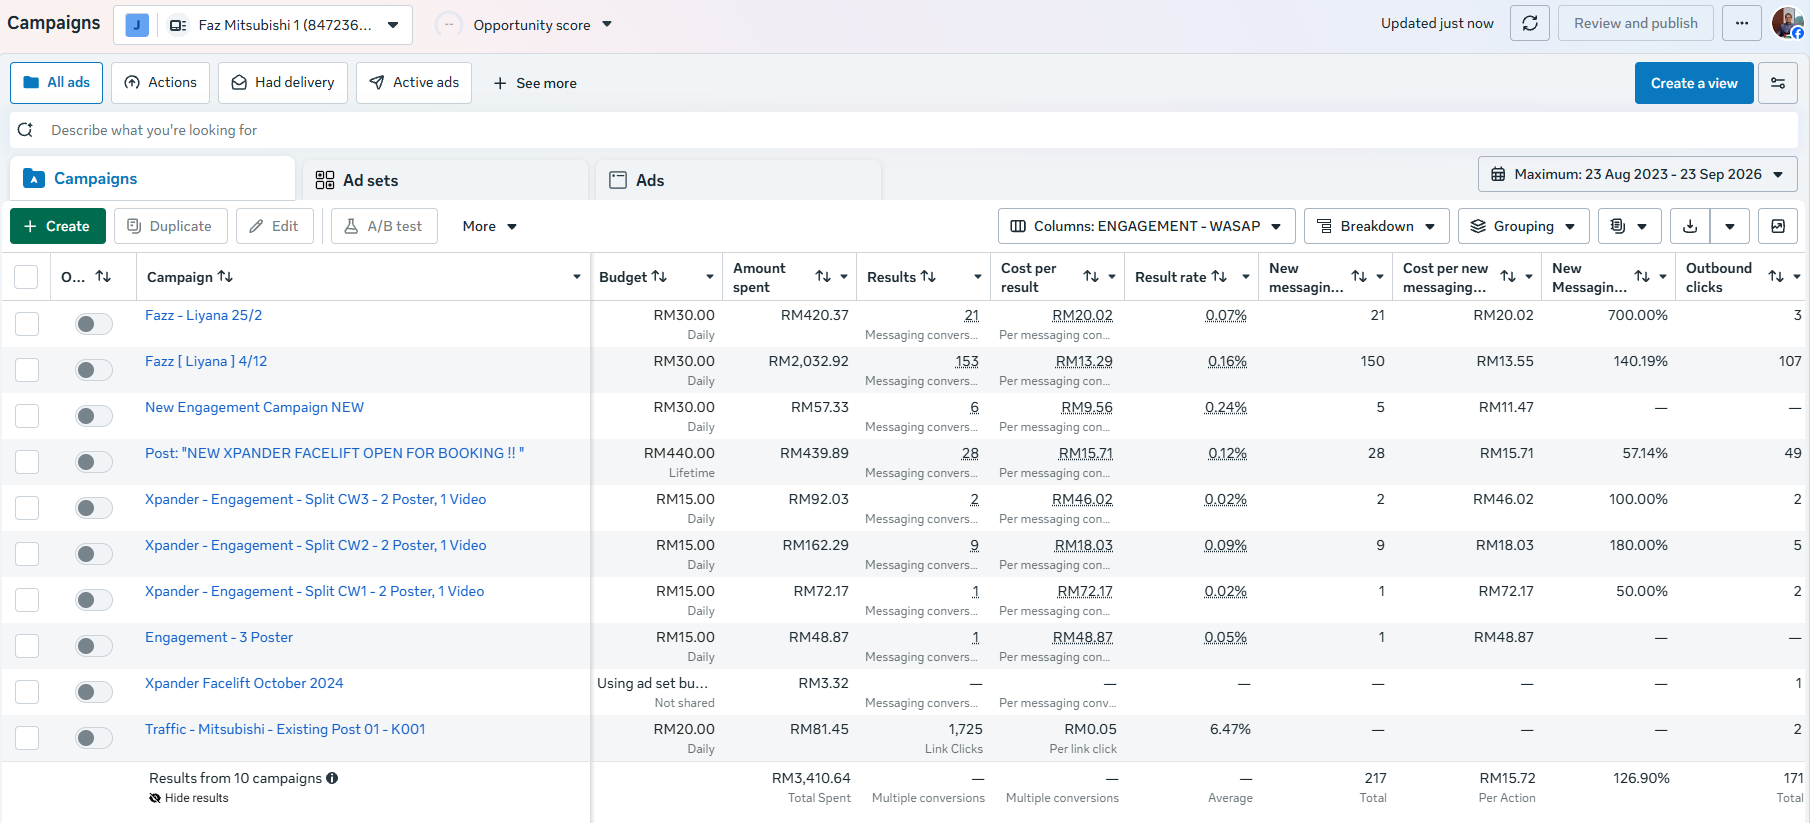This screenshot has height=823, width=1810.
Task: Open Traffic - Mitsubishi - Existing Post 01 campaign
Action: coord(285,729)
